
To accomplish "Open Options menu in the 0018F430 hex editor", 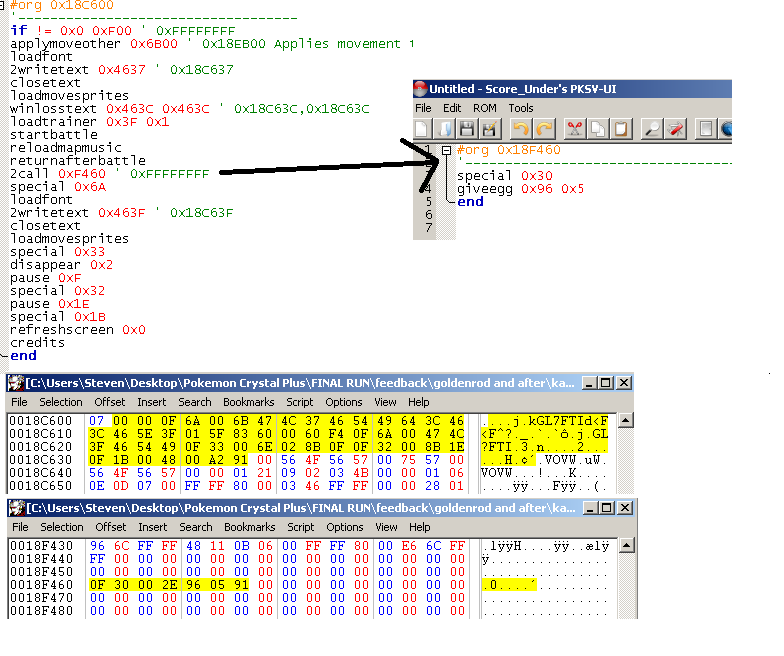I will pos(344,527).
